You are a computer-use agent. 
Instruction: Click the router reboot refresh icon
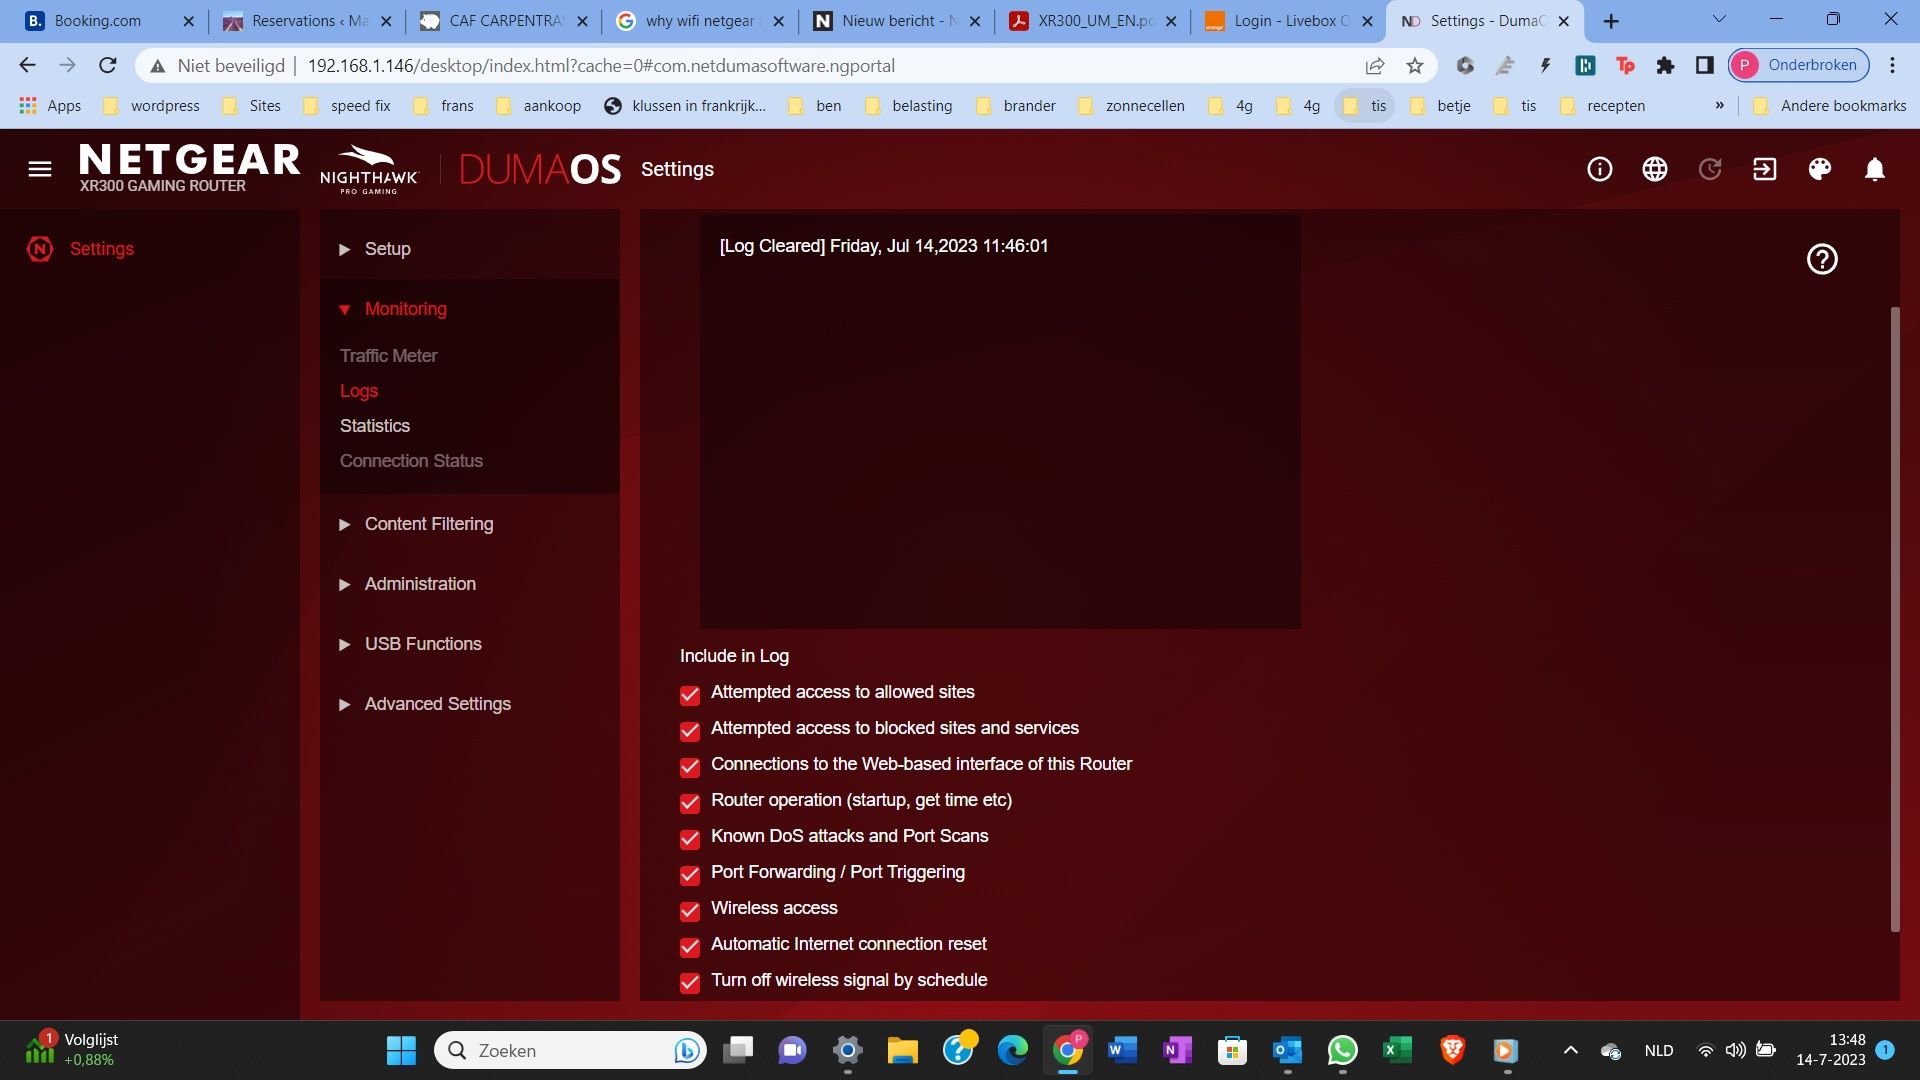(x=1710, y=169)
